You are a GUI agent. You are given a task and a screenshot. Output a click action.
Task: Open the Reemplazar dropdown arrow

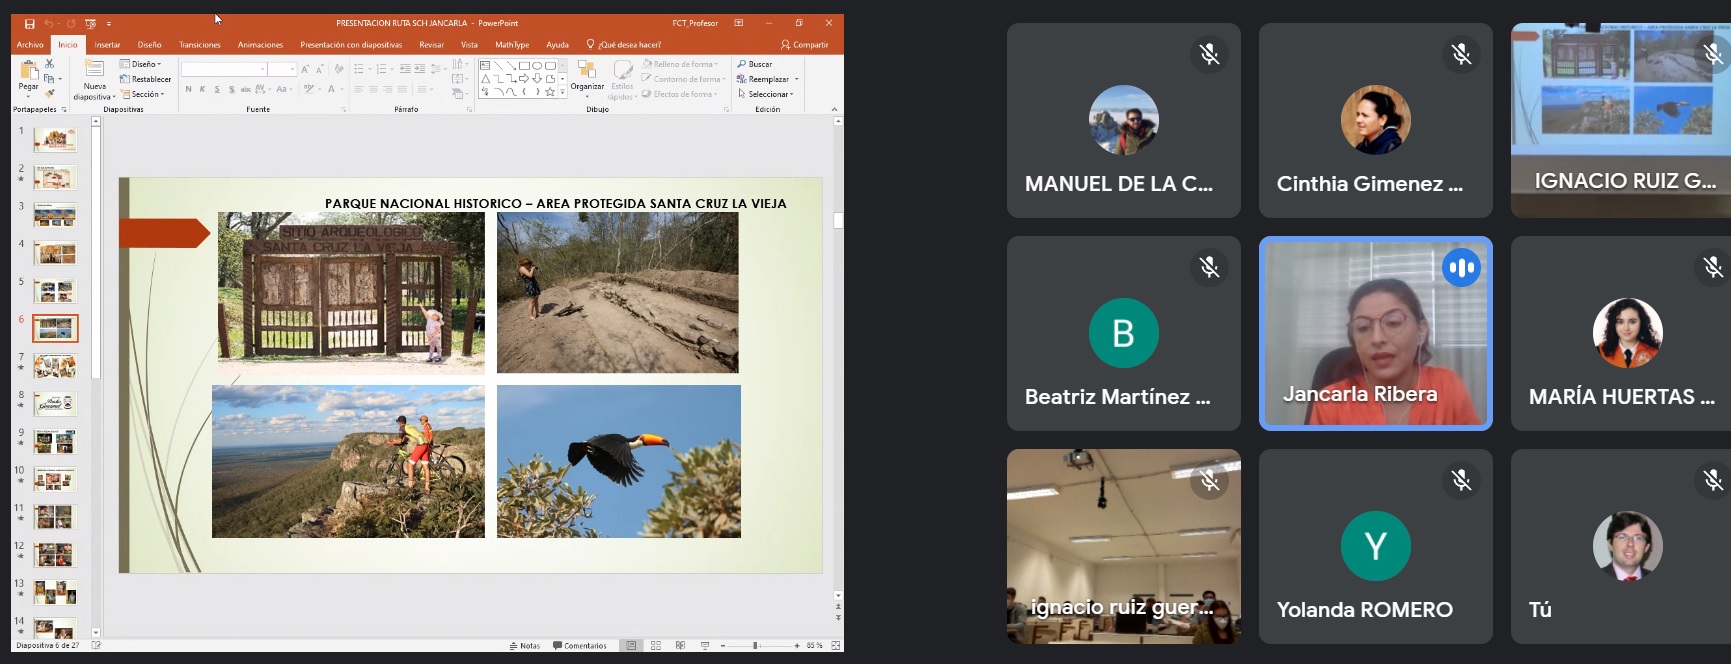coord(797,79)
